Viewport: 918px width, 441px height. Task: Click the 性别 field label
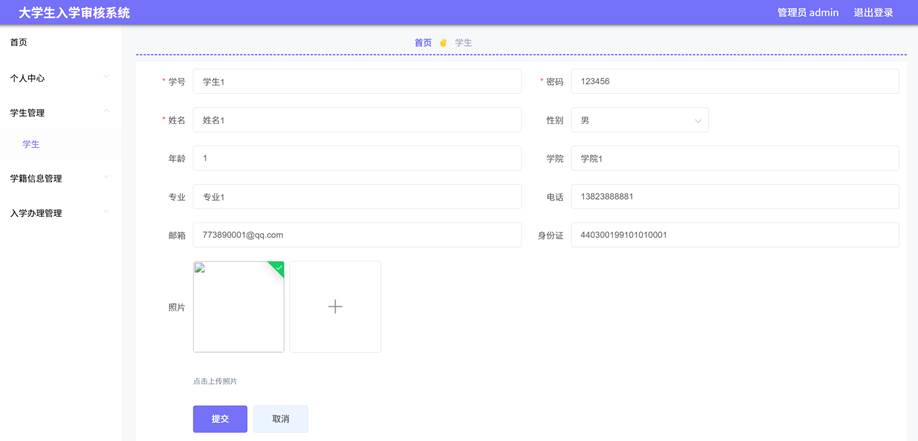(x=554, y=120)
